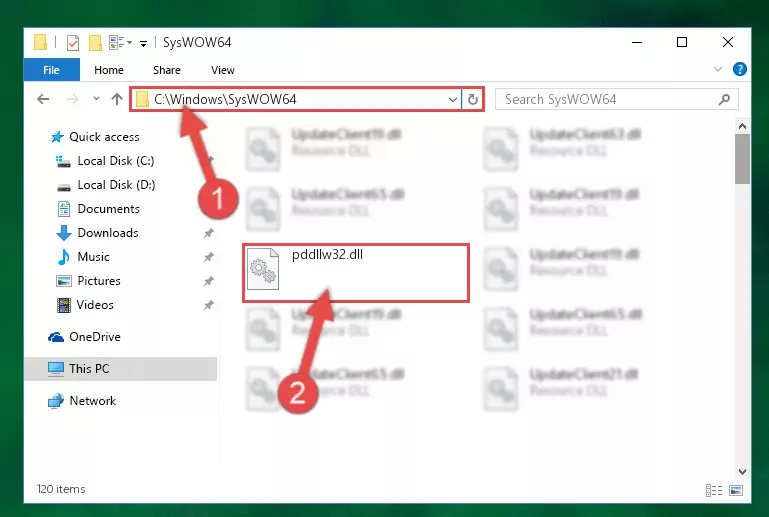The width and height of the screenshot is (769, 517).
Task: Go forward with the Forward arrow
Action: tap(73, 100)
